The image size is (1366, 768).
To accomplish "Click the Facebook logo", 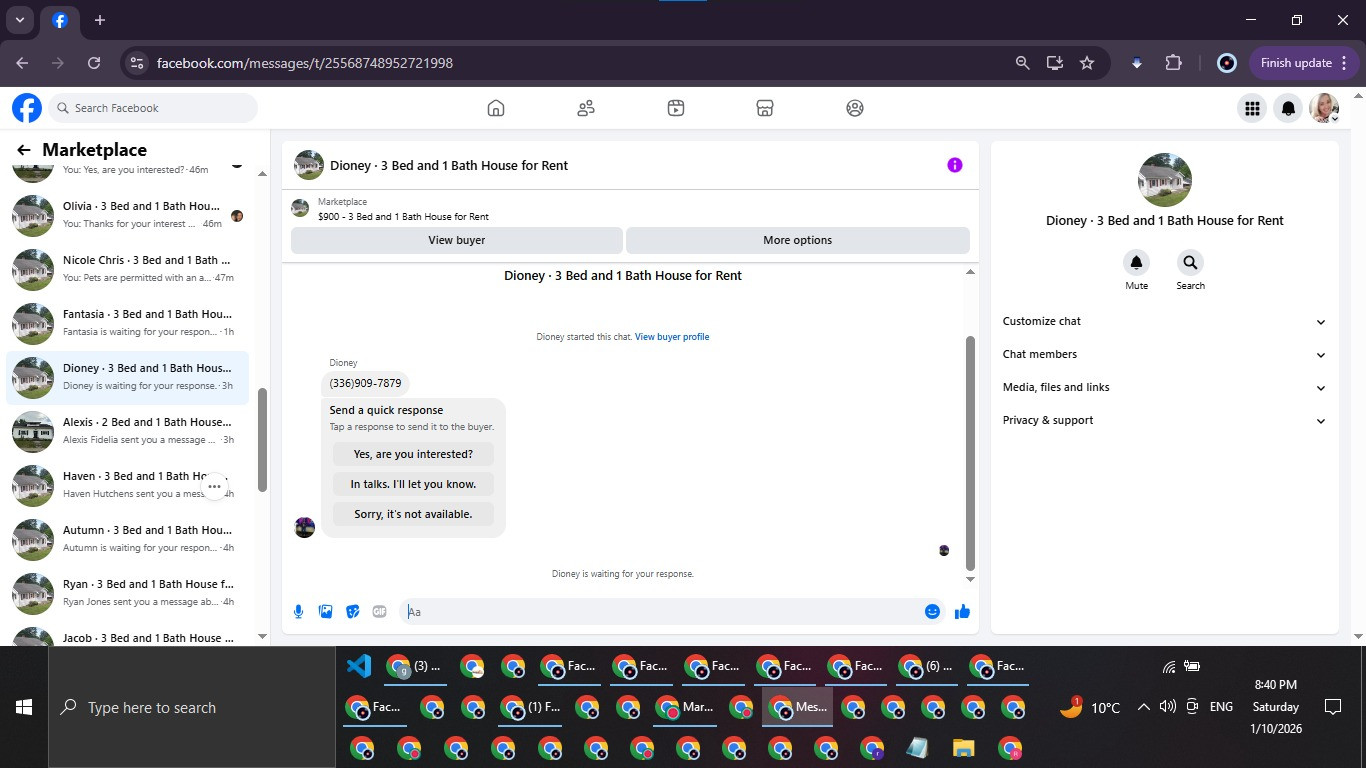I will click(x=27, y=108).
